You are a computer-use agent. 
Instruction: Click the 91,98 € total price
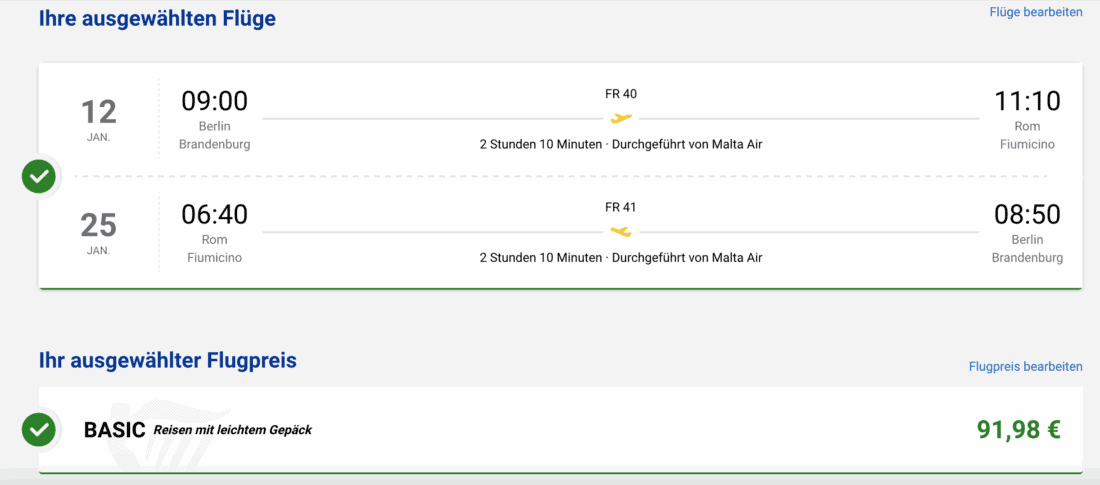click(x=1018, y=430)
